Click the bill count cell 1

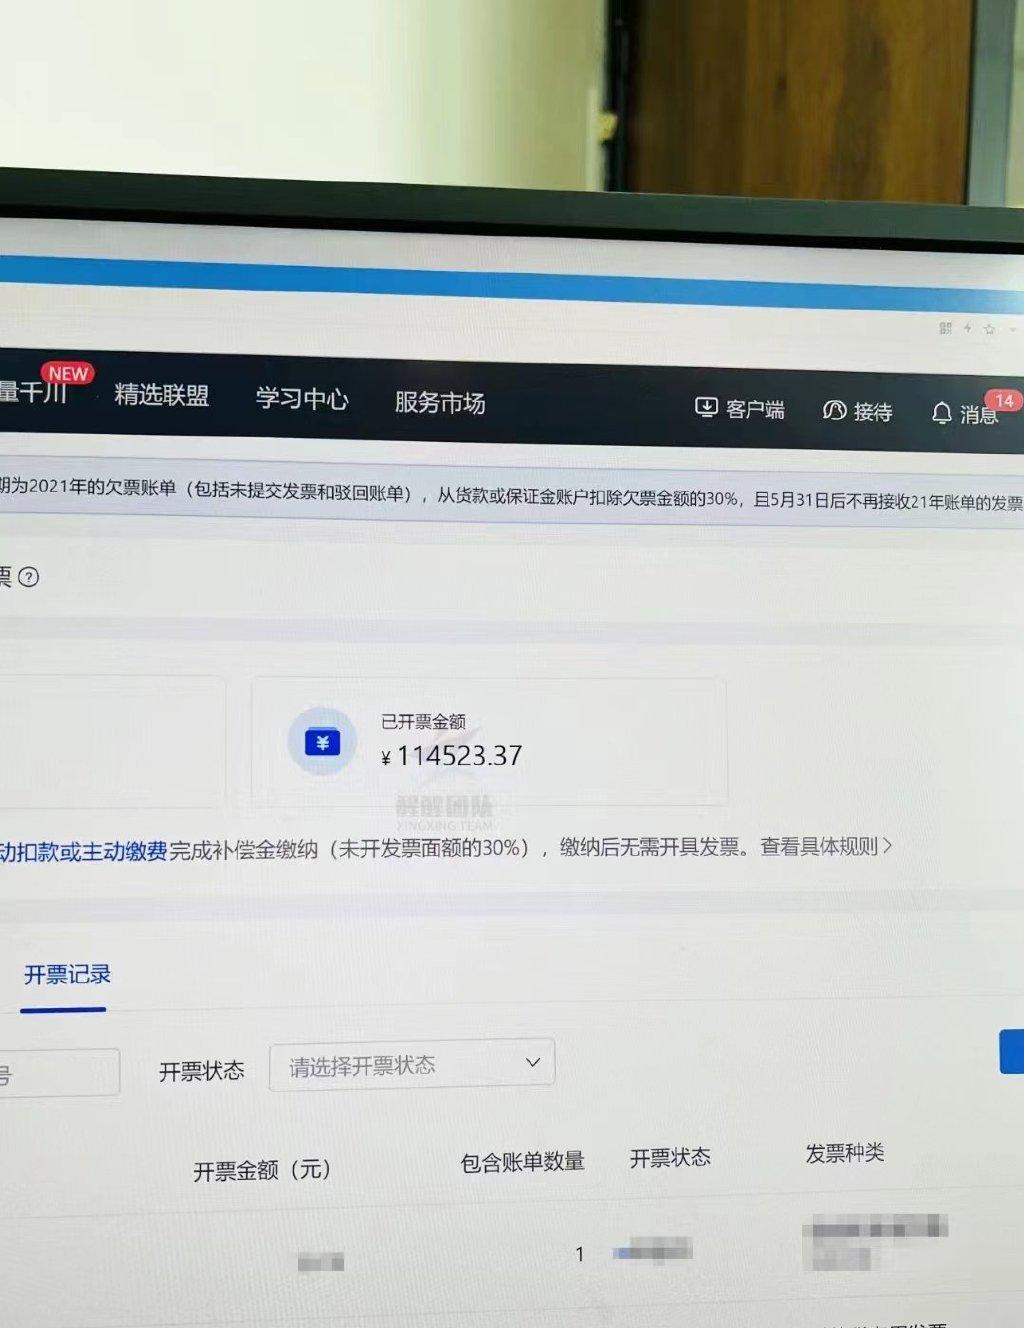coord(579,1254)
